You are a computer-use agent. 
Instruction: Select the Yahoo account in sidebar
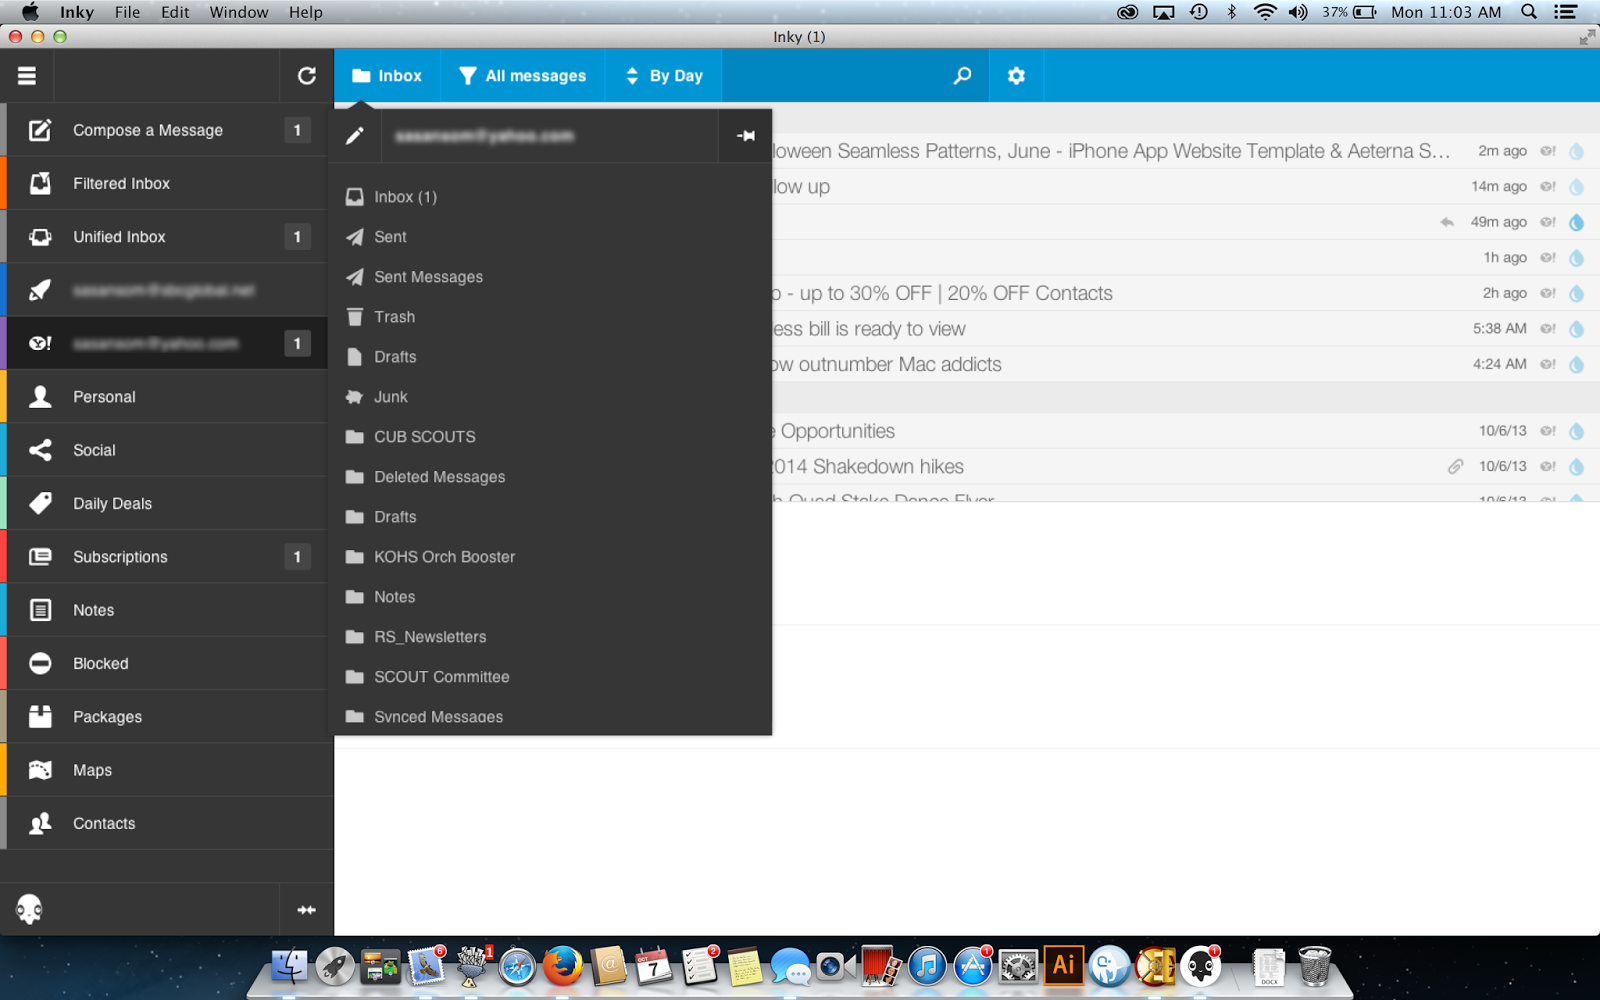167,343
